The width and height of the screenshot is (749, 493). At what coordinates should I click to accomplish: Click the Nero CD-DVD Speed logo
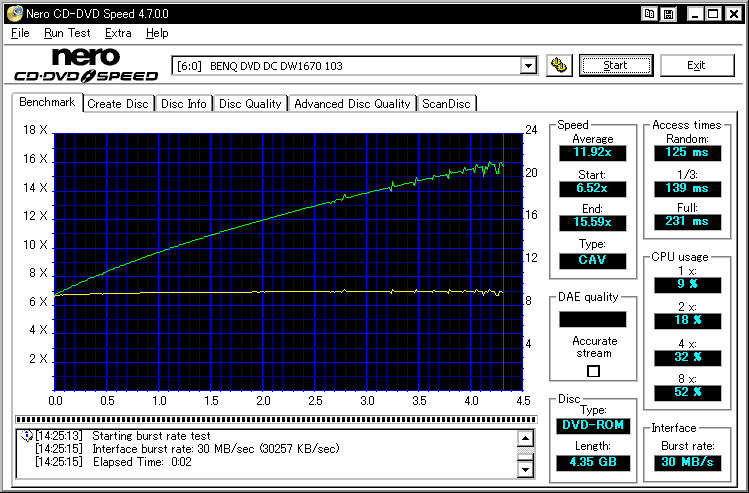(x=85, y=65)
